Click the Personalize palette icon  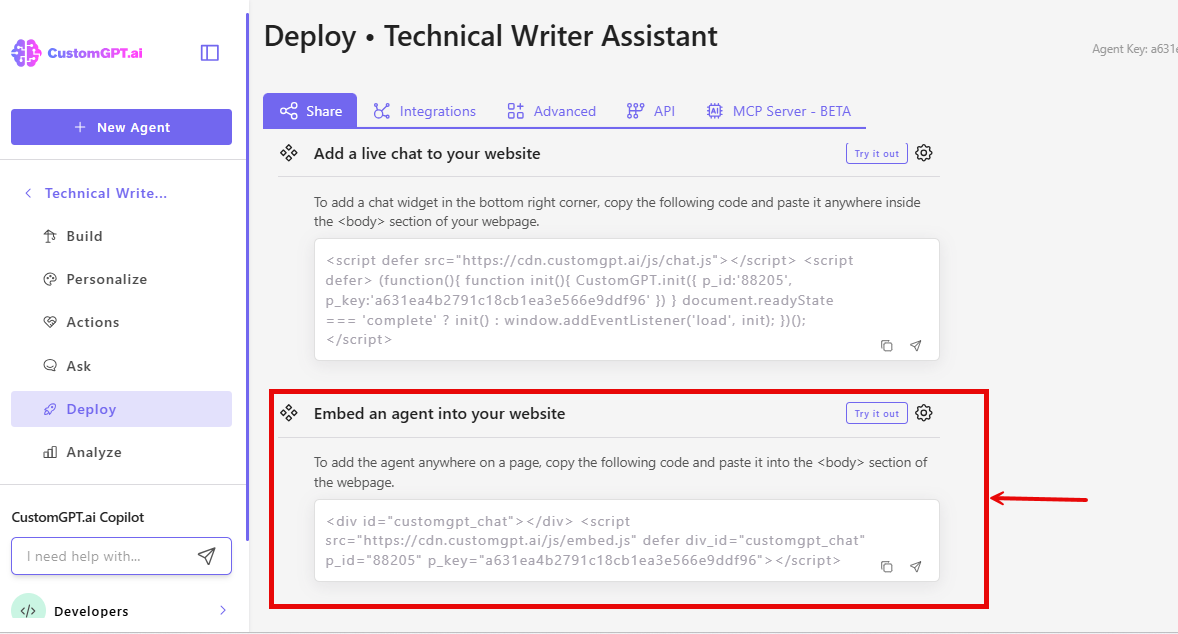[50, 279]
